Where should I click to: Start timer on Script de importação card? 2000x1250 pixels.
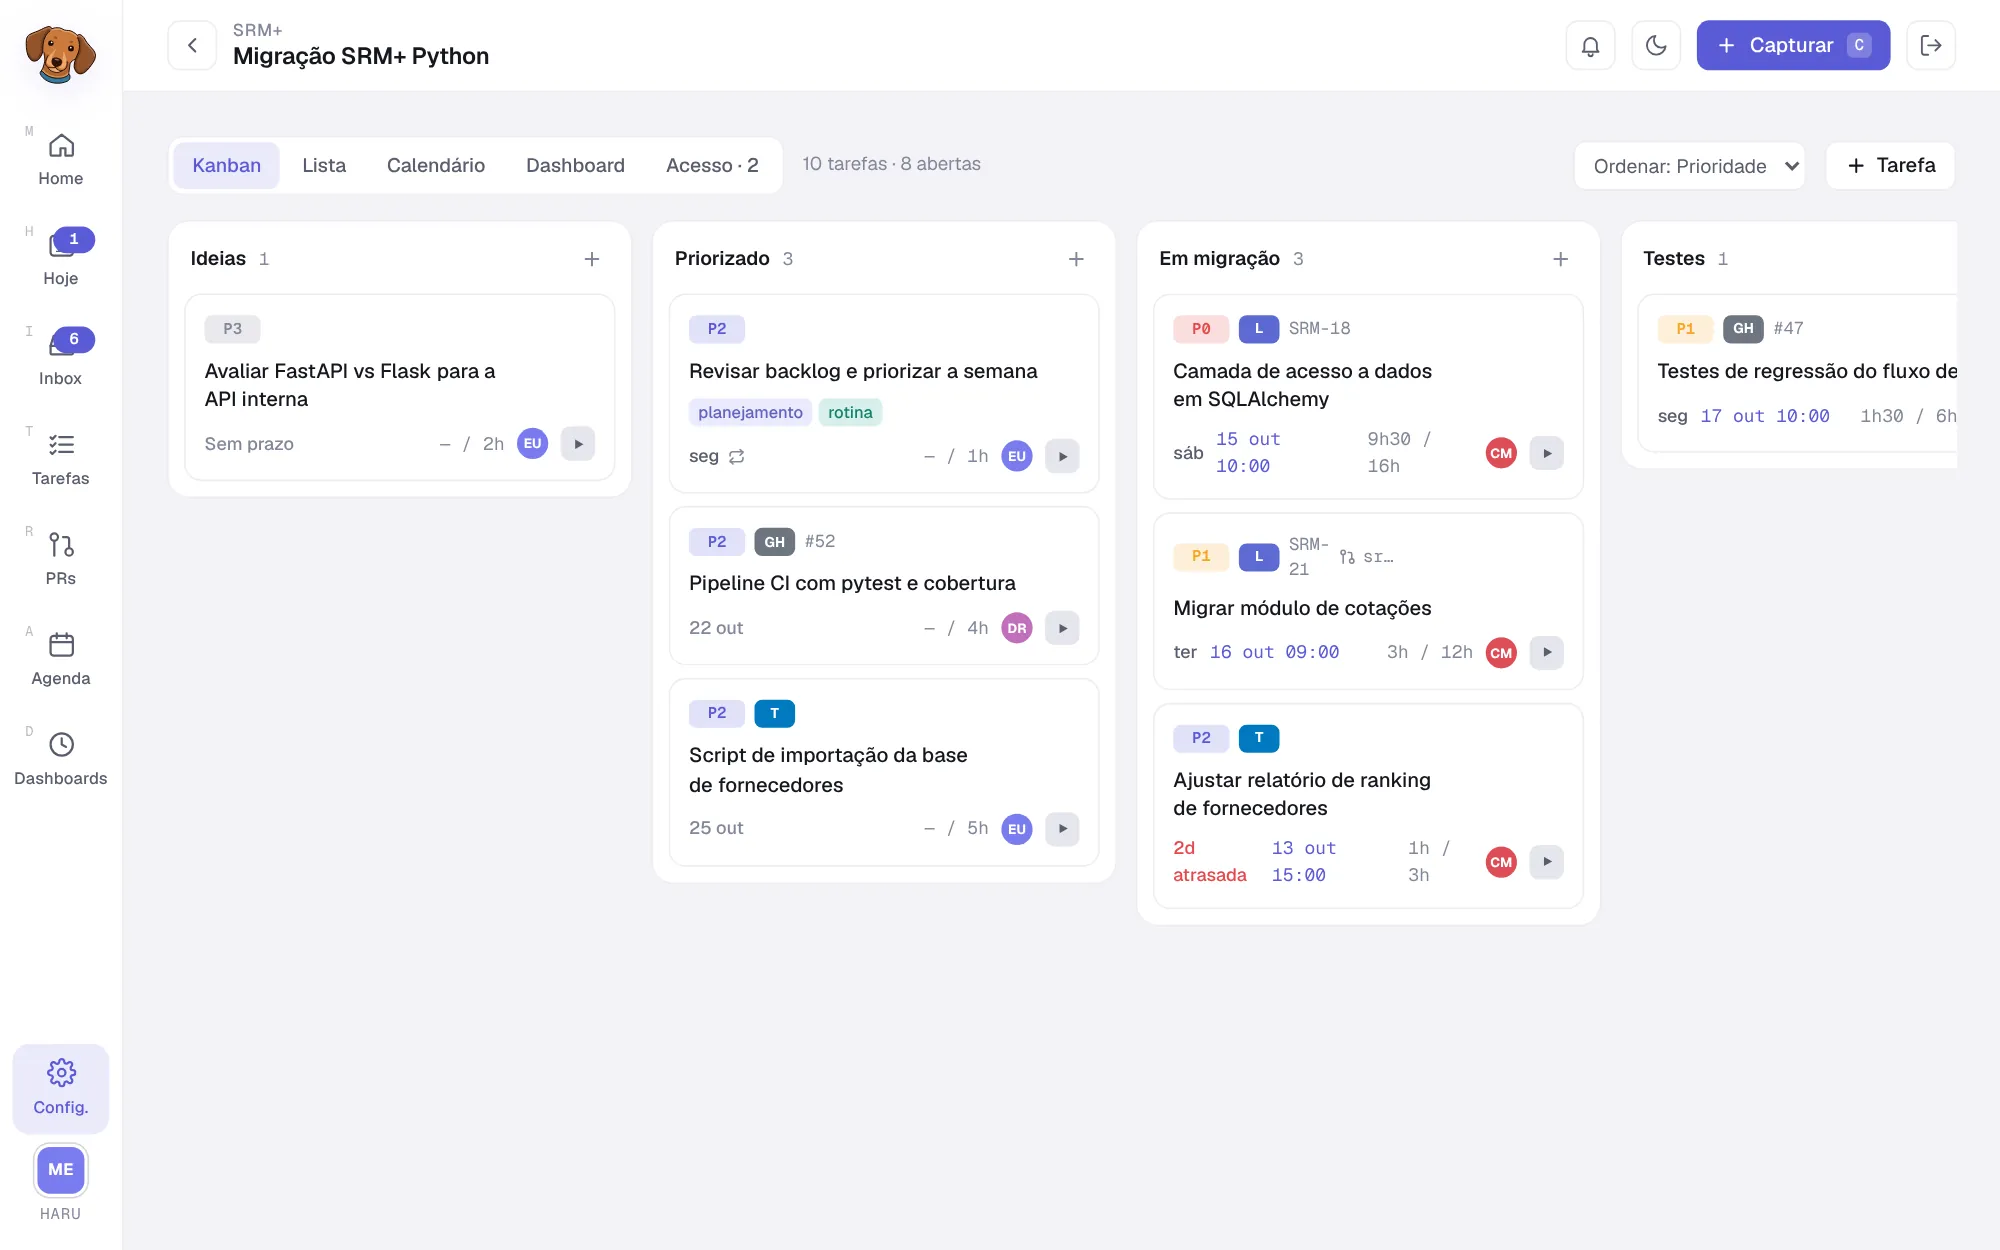click(1062, 828)
